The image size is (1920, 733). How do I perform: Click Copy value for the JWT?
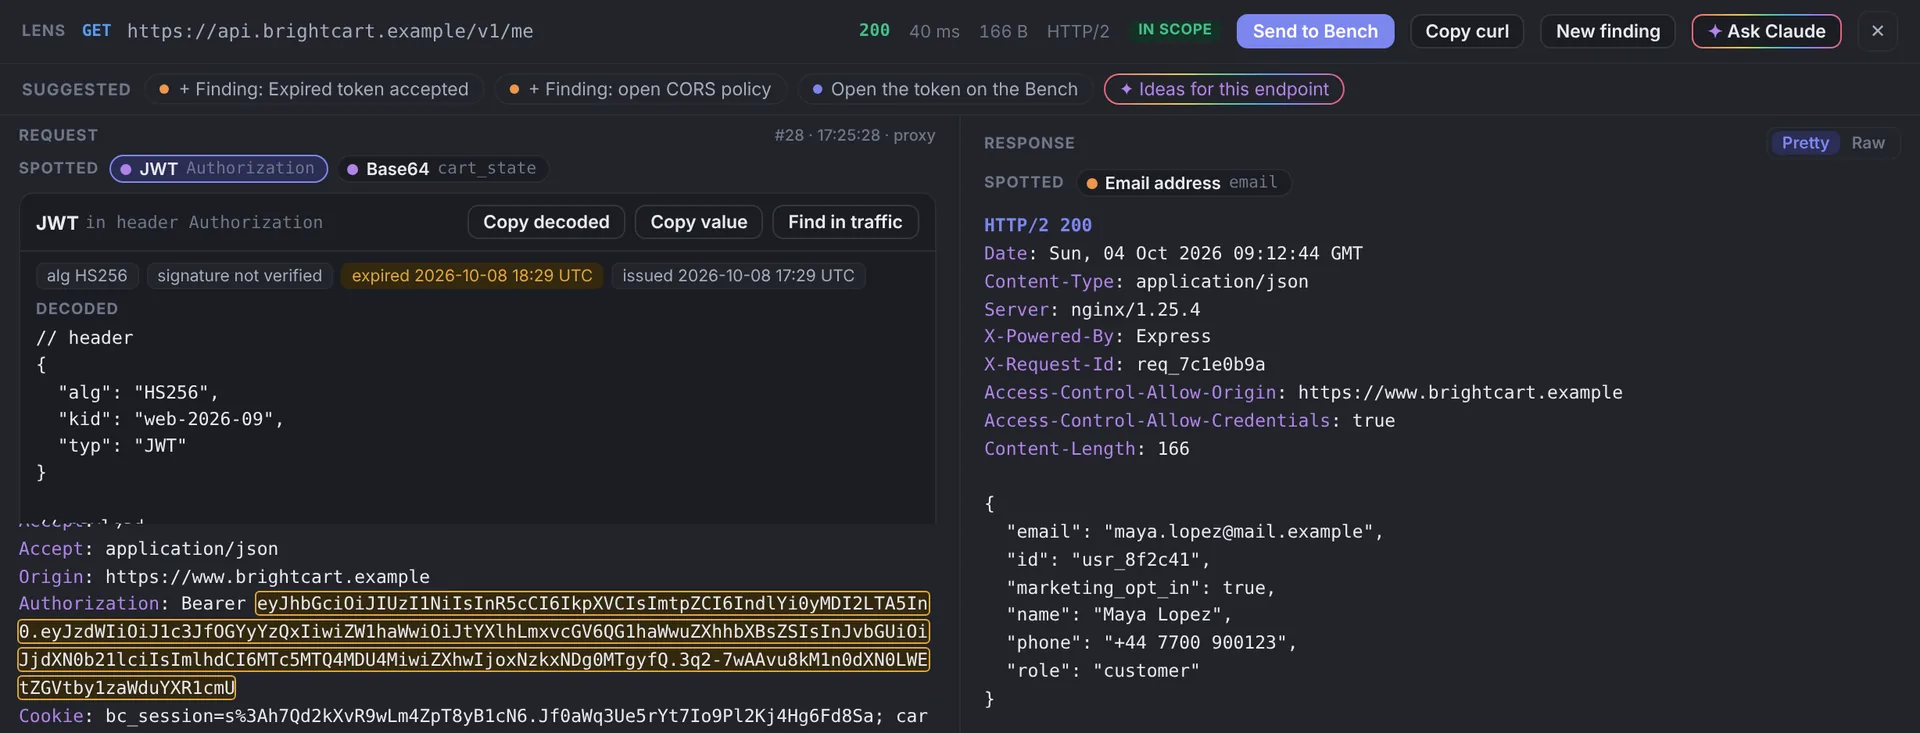[699, 222]
